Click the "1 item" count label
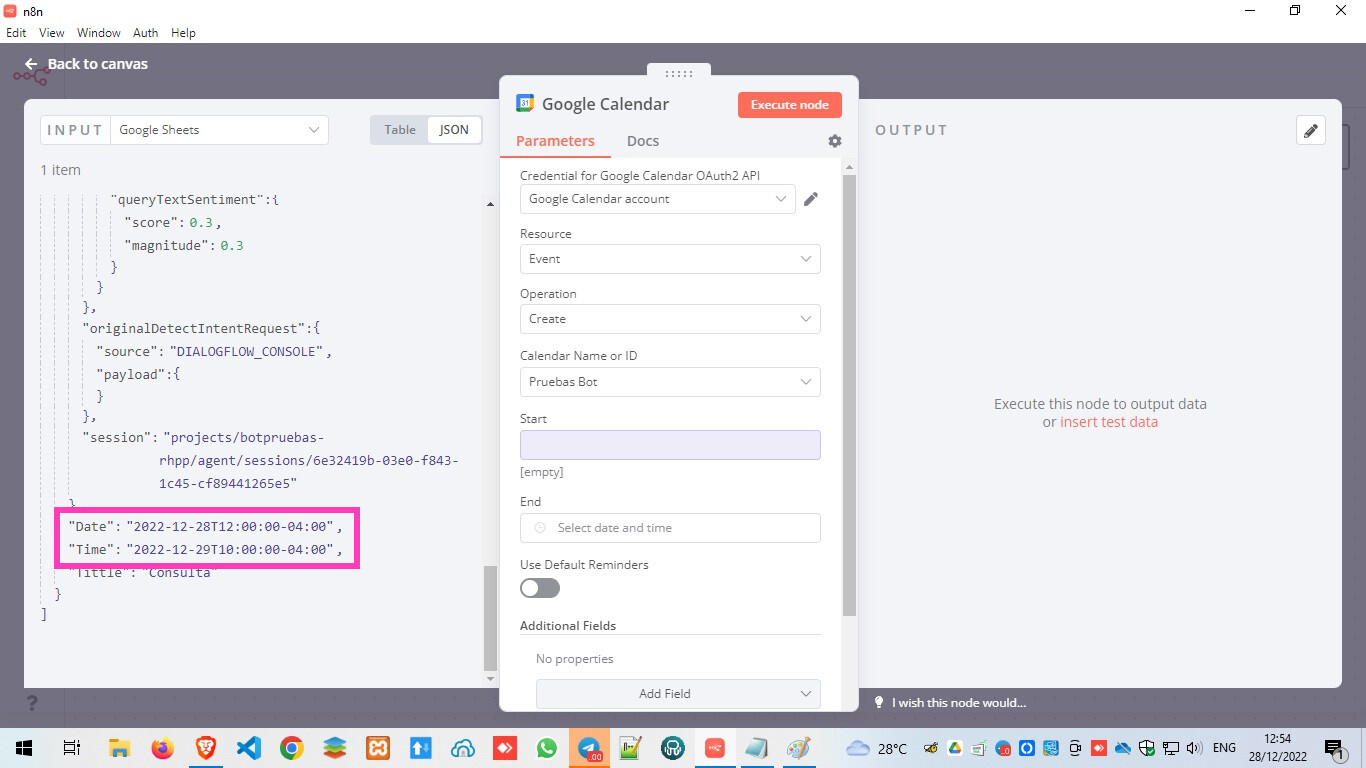Image resolution: width=1366 pixels, height=768 pixels. pyautogui.click(x=61, y=170)
